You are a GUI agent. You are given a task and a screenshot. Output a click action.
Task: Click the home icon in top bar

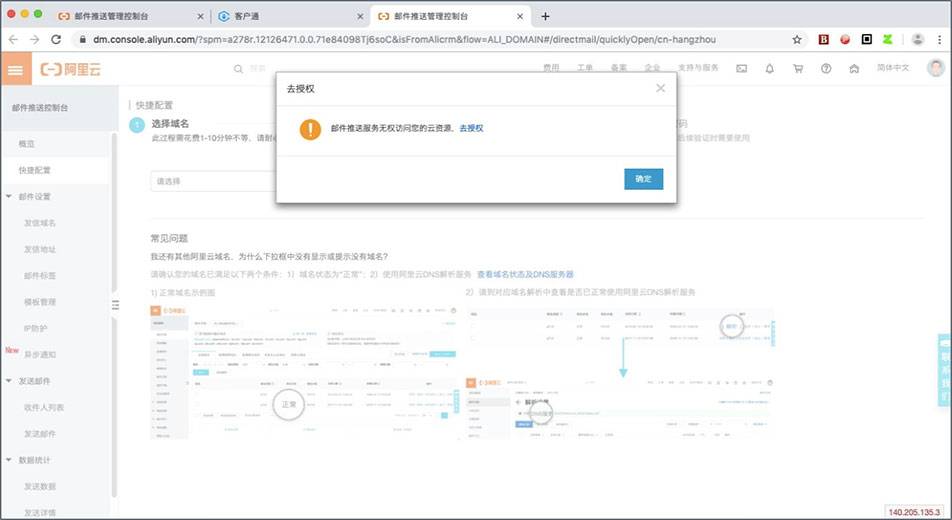click(x=853, y=69)
